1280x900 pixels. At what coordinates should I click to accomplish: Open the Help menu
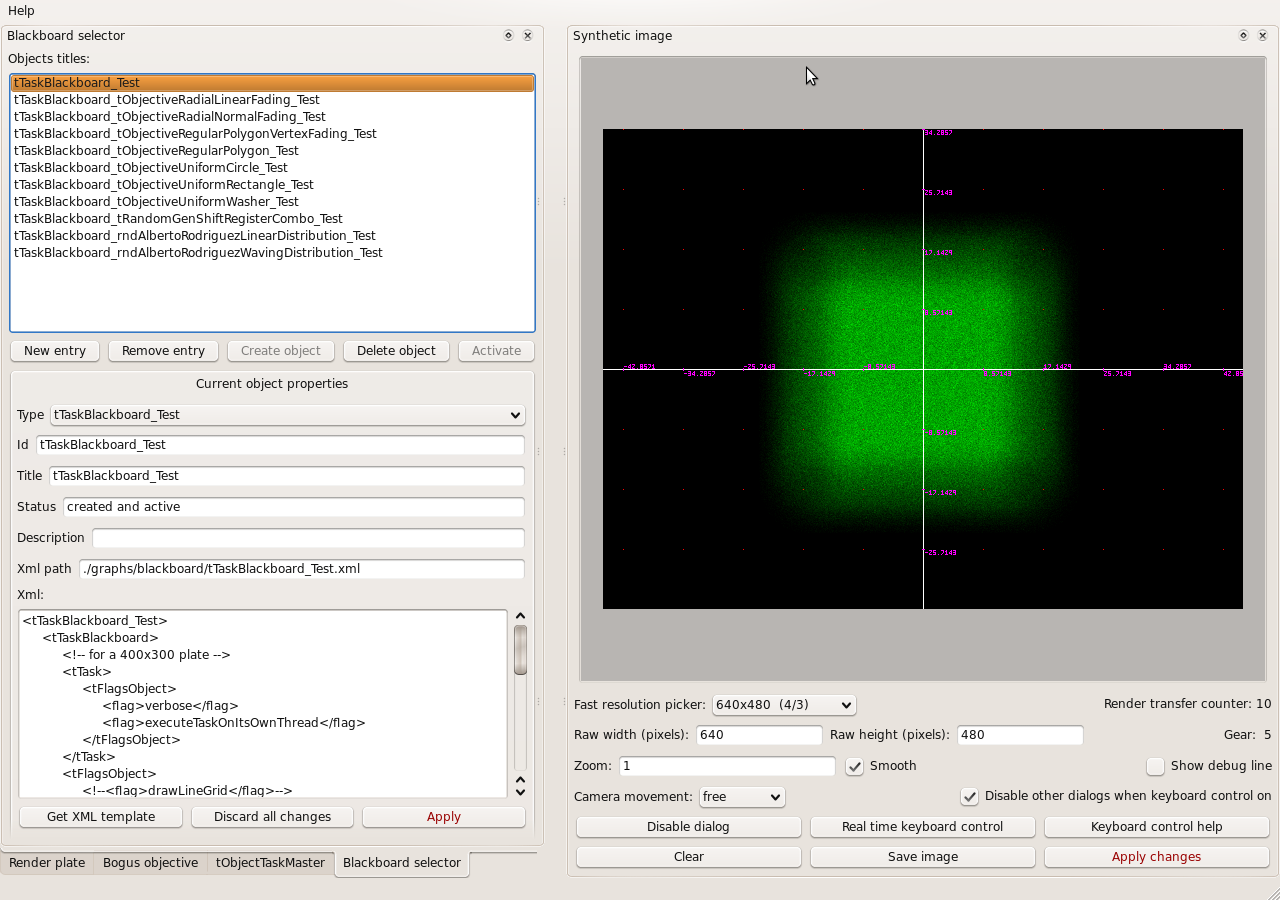(21, 11)
